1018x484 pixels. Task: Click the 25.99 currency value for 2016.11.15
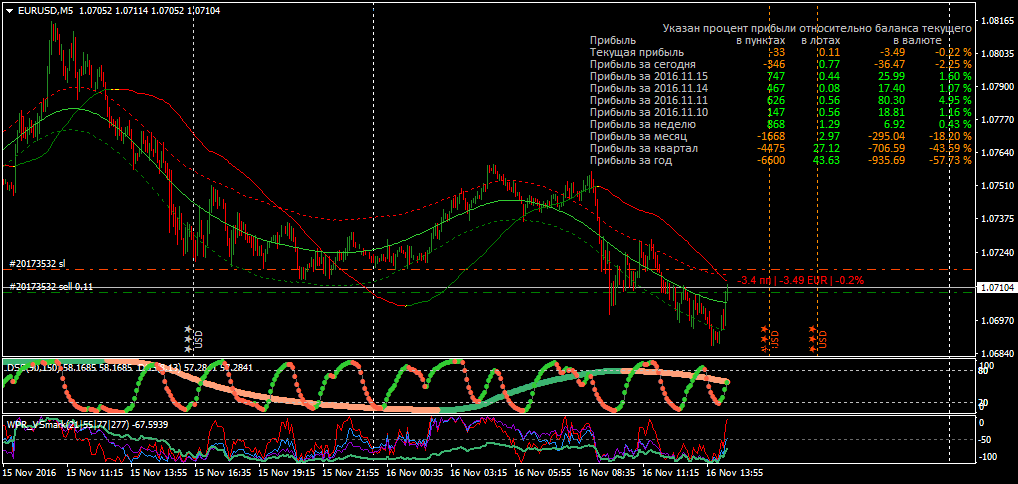[x=893, y=77]
